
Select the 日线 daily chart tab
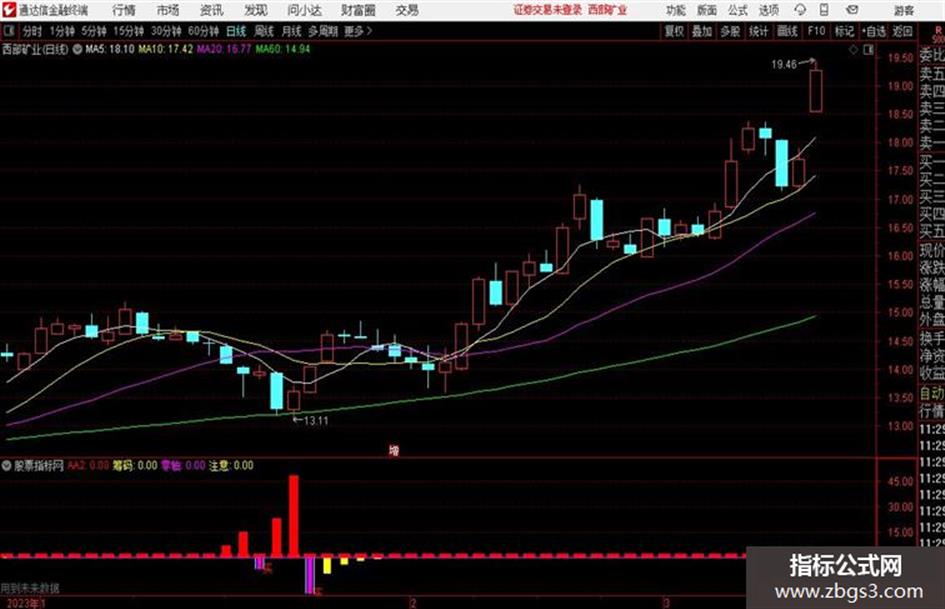pyautogui.click(x=236, y=31)
